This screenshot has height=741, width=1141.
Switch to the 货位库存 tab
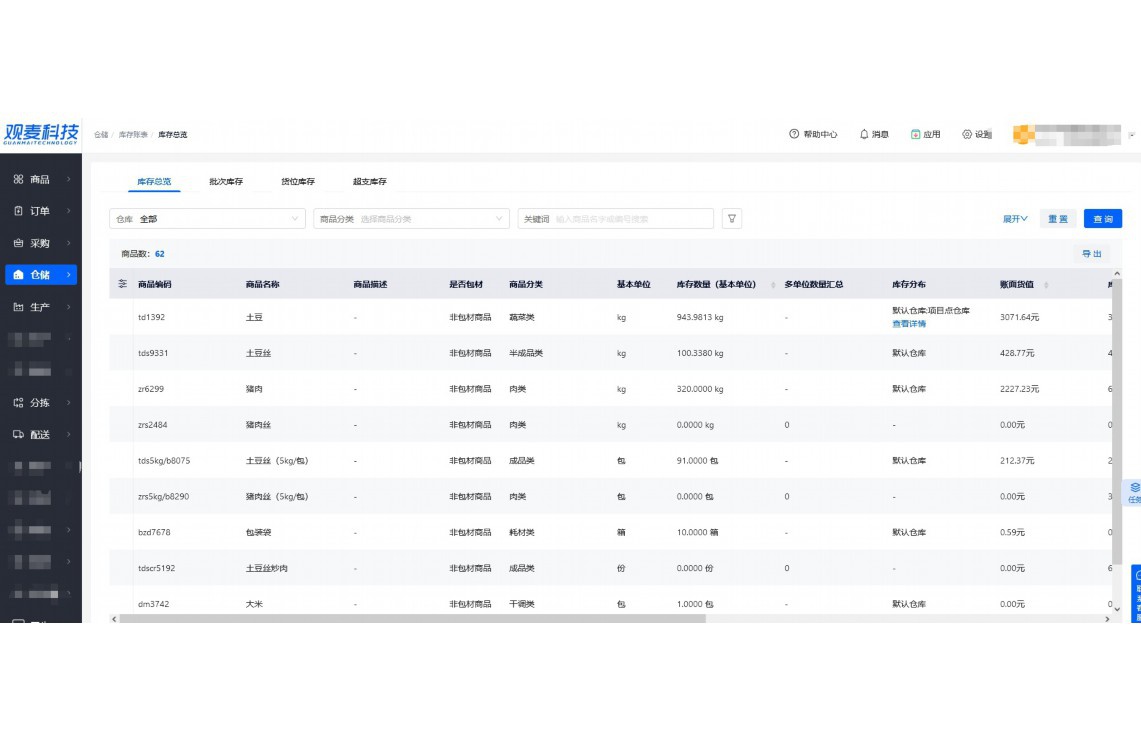(298, 182)
